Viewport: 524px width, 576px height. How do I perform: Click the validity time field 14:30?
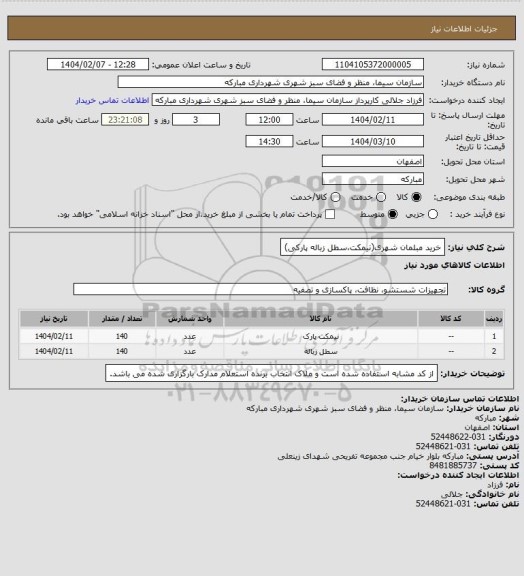(269, 142)
